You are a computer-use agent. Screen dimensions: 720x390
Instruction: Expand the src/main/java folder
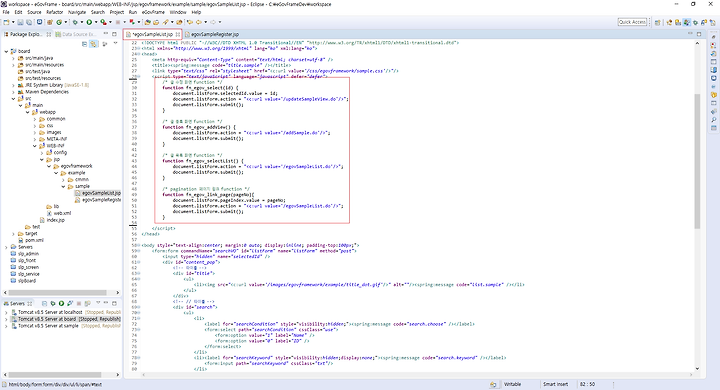coord(13,58)
